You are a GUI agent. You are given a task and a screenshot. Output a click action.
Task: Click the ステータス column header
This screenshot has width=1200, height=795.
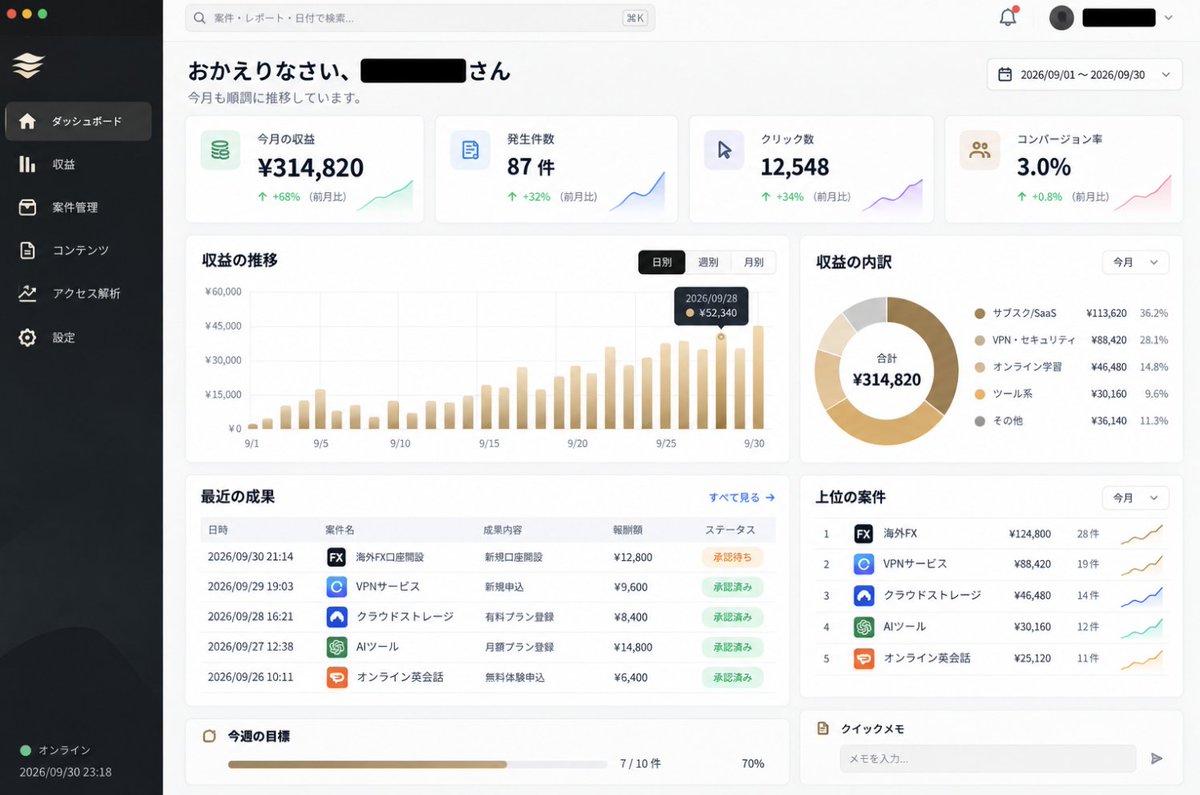coord(730,529)
